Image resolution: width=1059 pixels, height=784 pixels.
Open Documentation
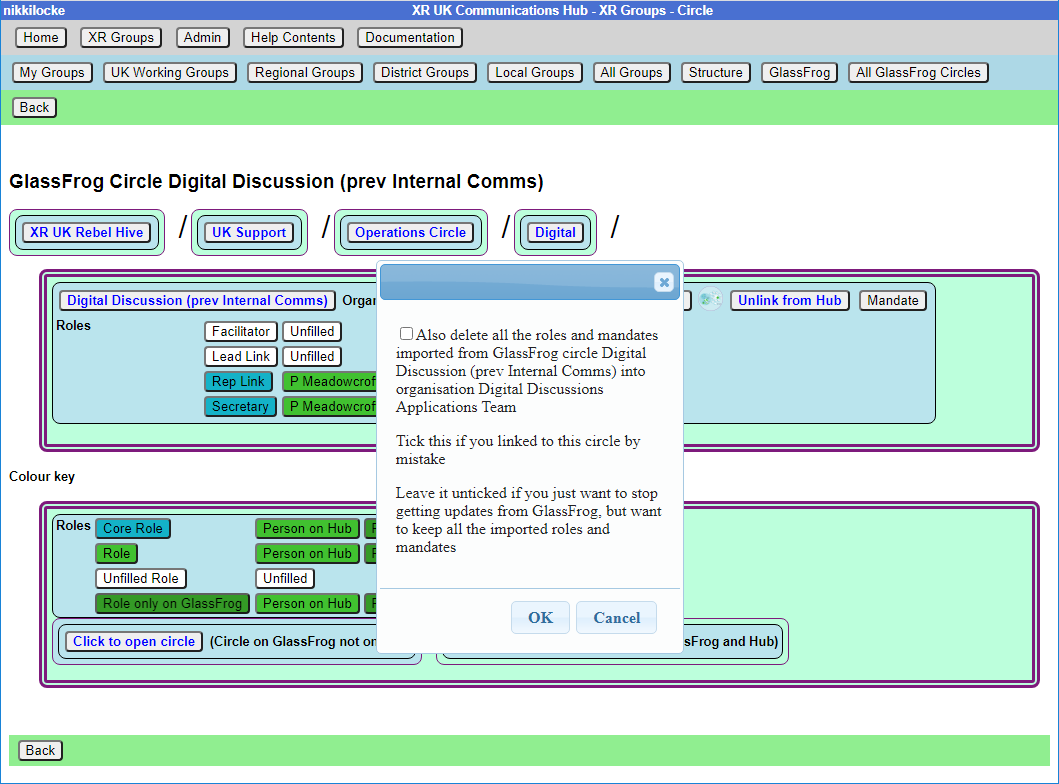coord(410,38)
